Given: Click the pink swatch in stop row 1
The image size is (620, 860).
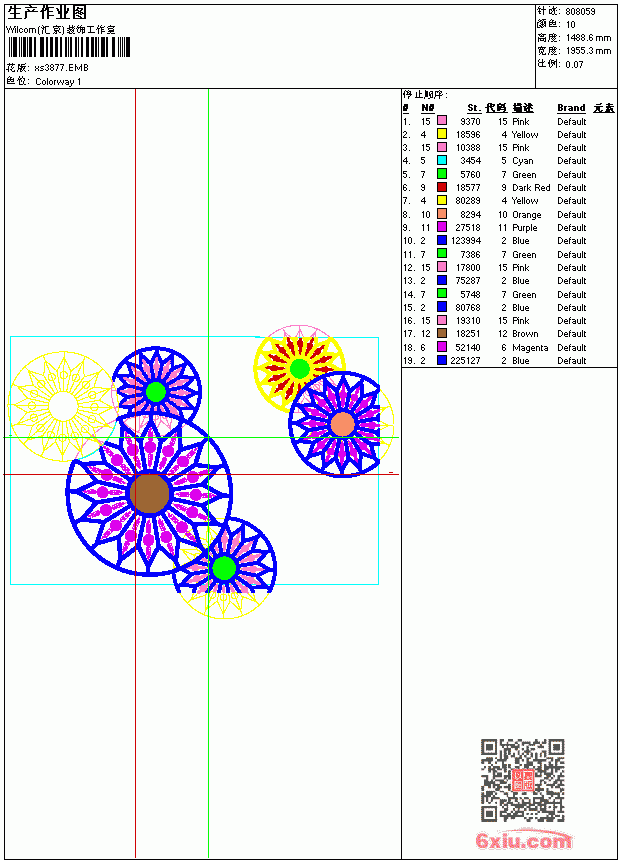Looking at the screenshot, I should click(x=442, y=121).
